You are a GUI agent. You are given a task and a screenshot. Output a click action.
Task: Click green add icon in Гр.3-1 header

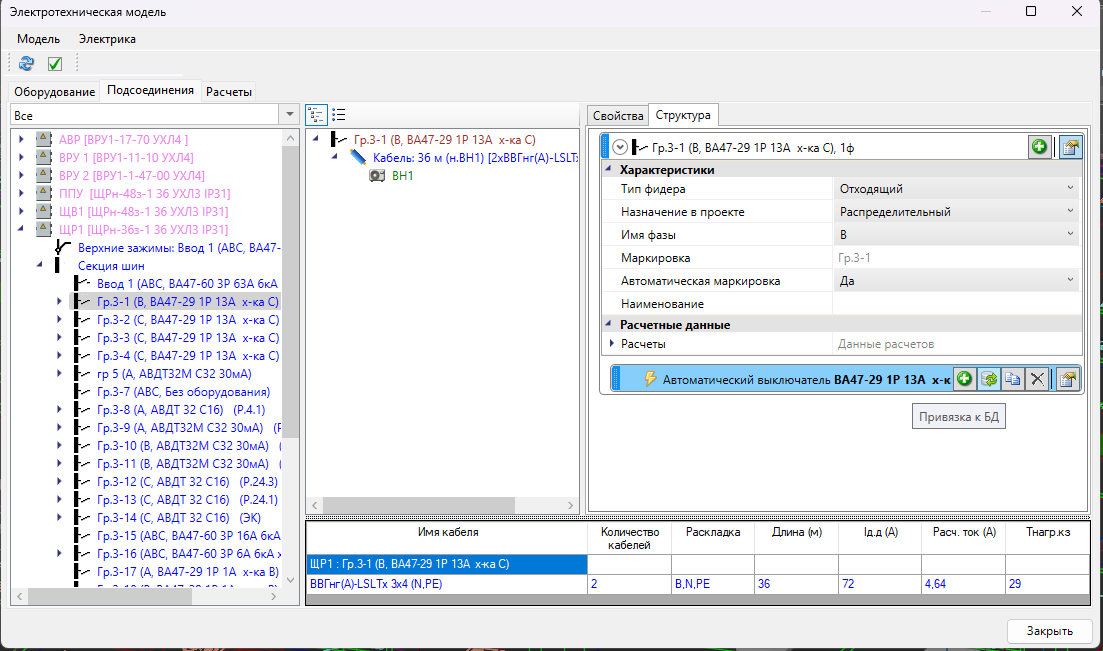pos(1040,147)
